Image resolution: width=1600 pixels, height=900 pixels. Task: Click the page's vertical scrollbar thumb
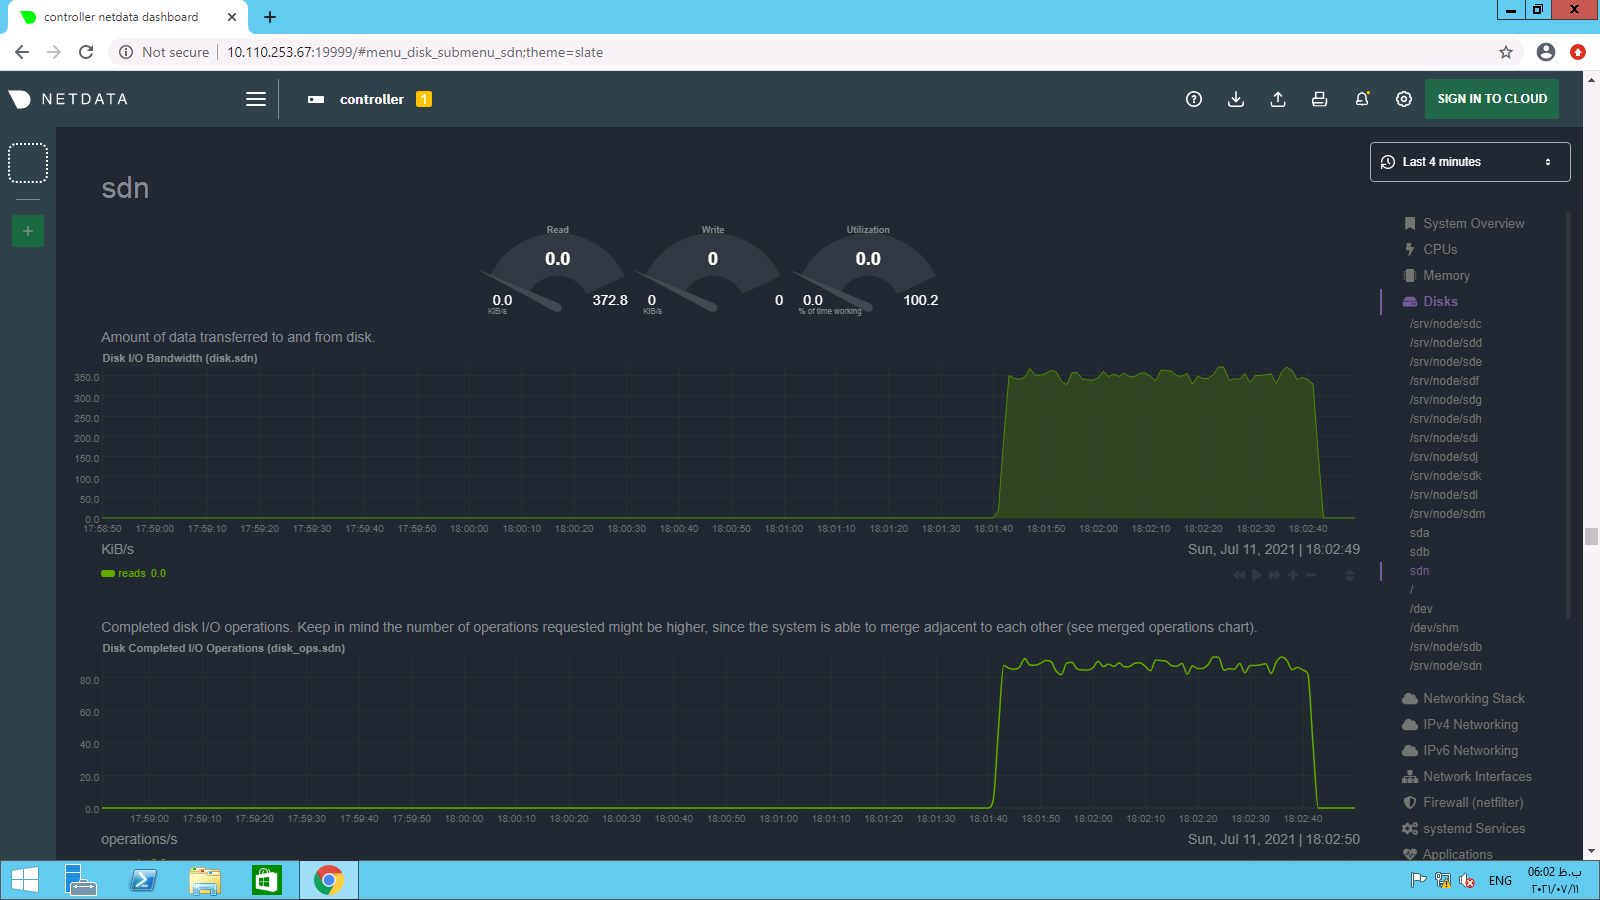click(1591, 537)
